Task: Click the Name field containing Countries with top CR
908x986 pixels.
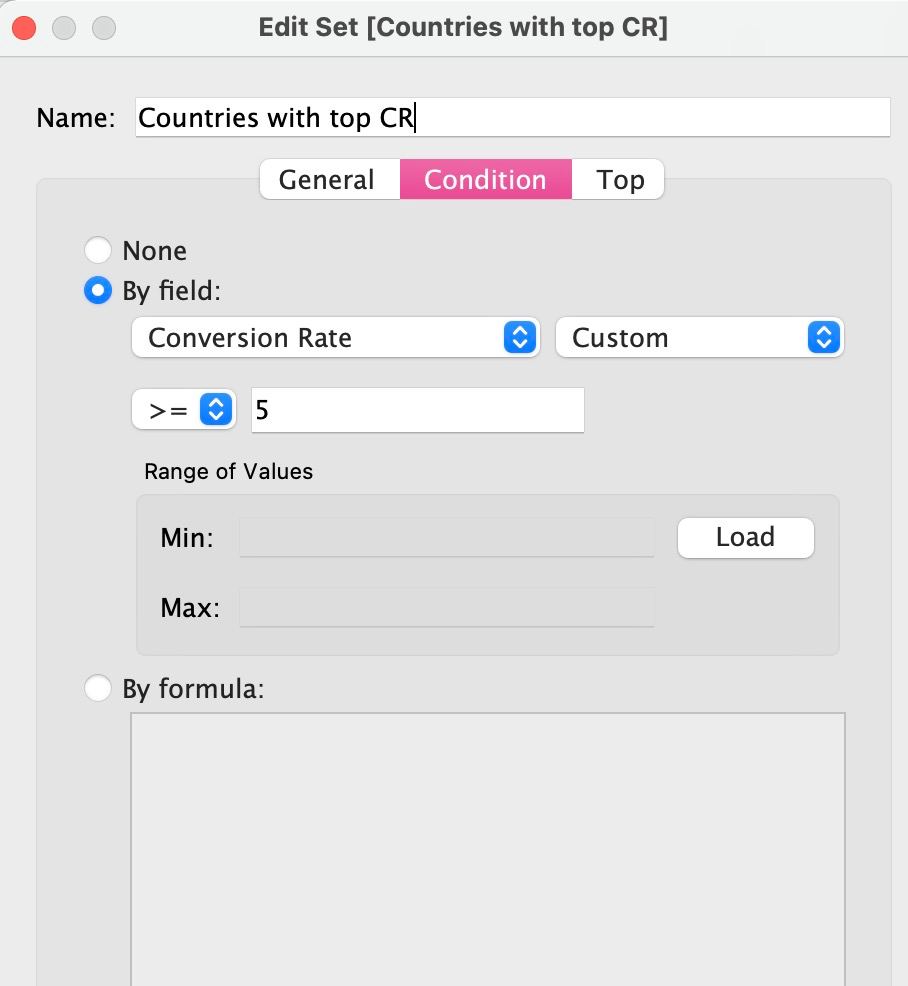Action: coord(512,117)
